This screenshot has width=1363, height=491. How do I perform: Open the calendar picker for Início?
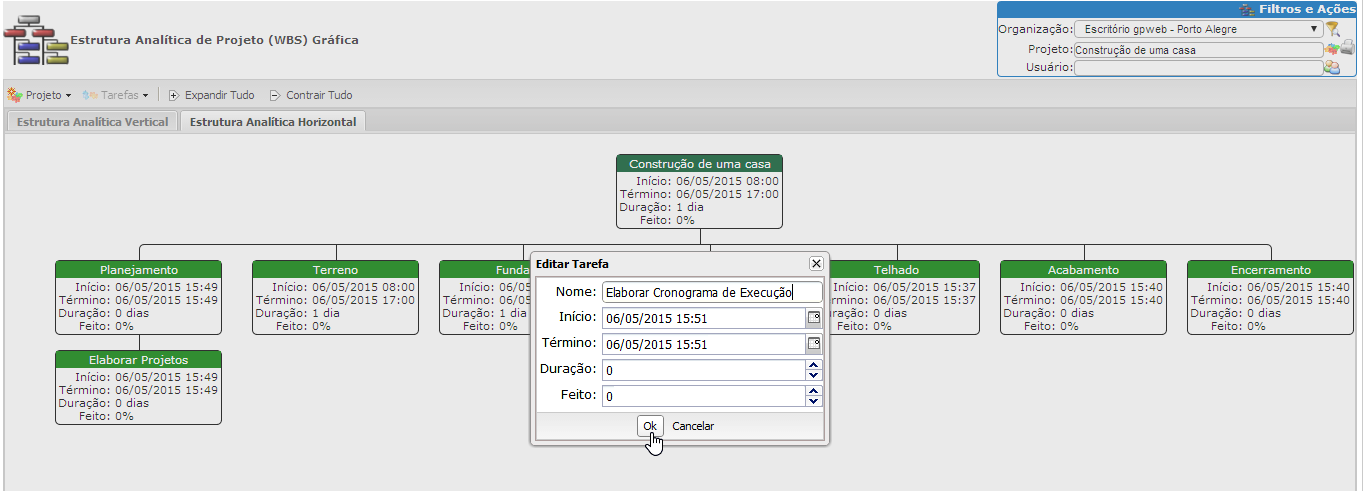click(814, 318)
